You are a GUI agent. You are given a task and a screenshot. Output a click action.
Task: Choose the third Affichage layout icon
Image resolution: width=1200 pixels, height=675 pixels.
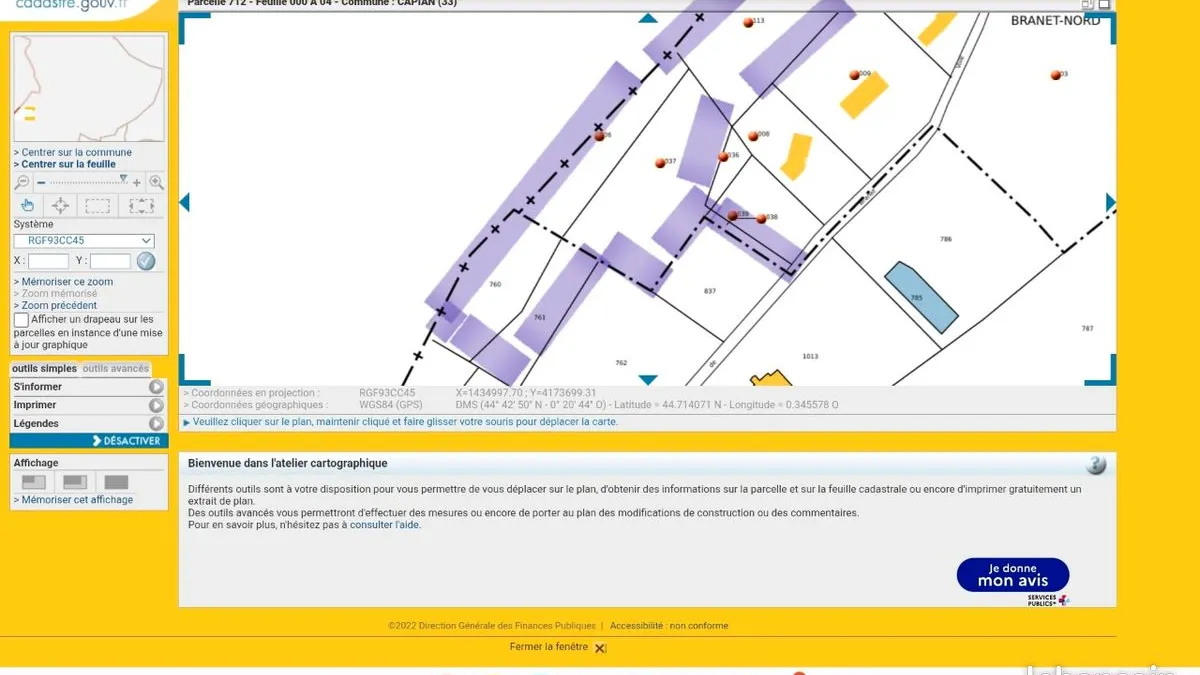click(x=116, y=483)
